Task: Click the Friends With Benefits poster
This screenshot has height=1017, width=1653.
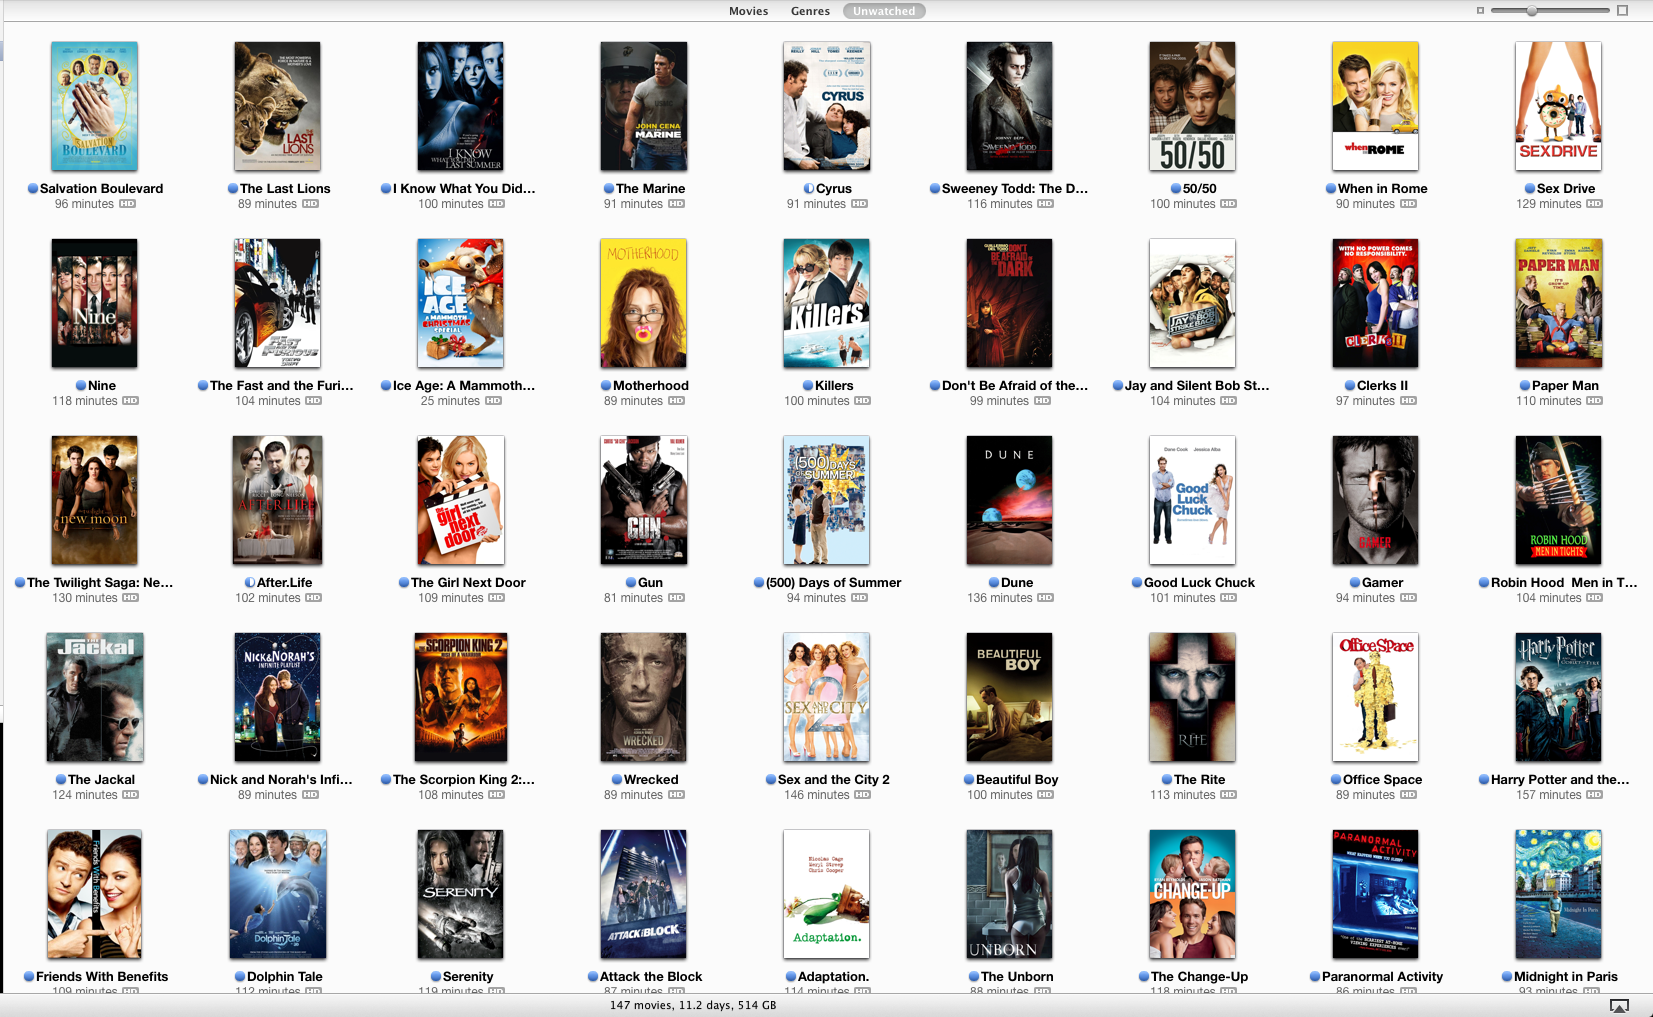Action: click(95, 894)
